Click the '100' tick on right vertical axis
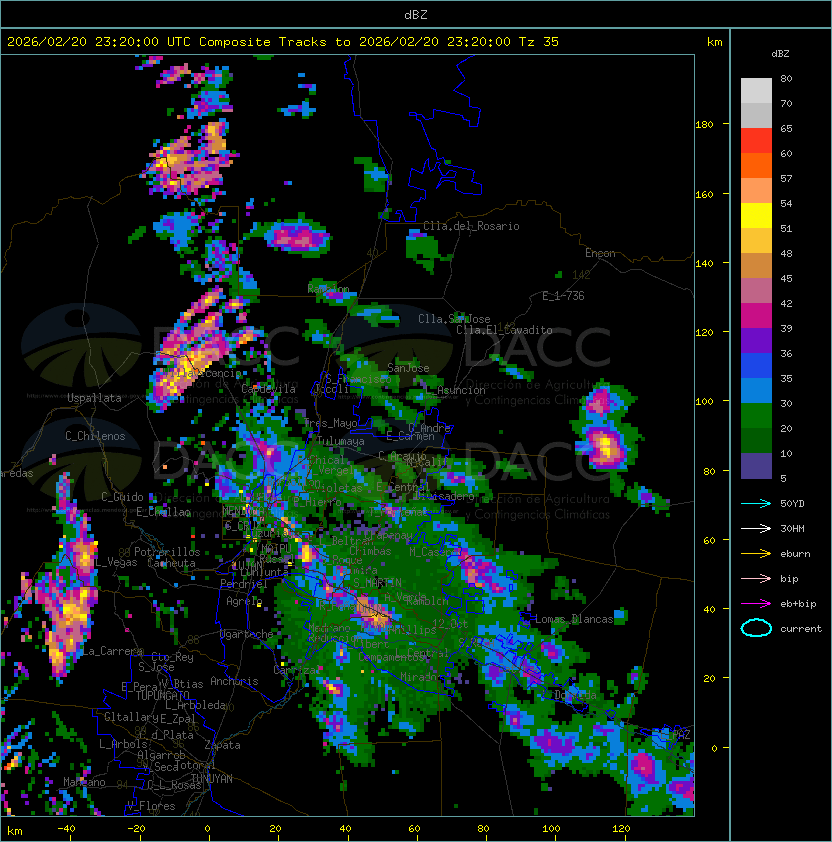The width and height of the screenshot is (832, 842). pos(704,402)
